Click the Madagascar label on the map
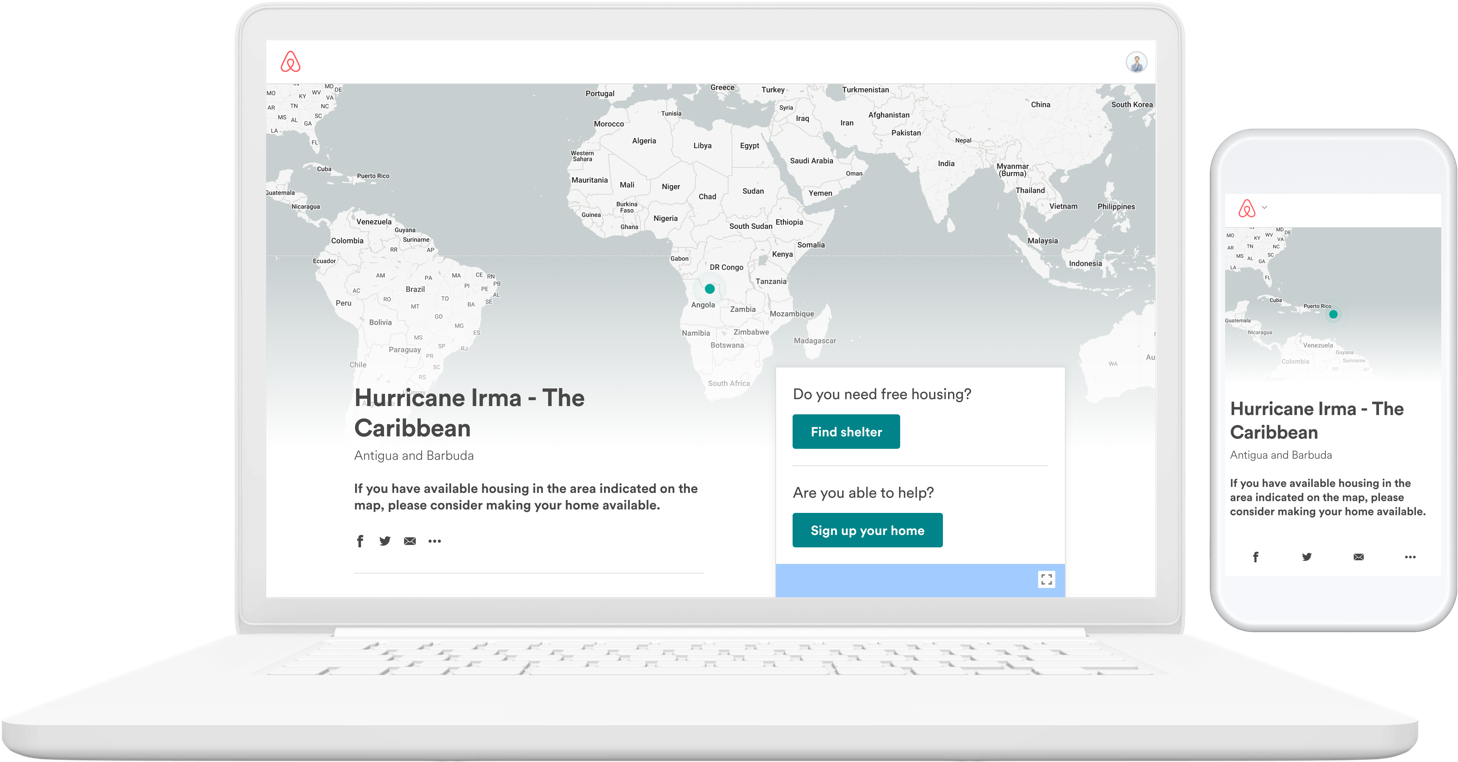This screenshot has width=1458, height=762. tap(815, 341)
